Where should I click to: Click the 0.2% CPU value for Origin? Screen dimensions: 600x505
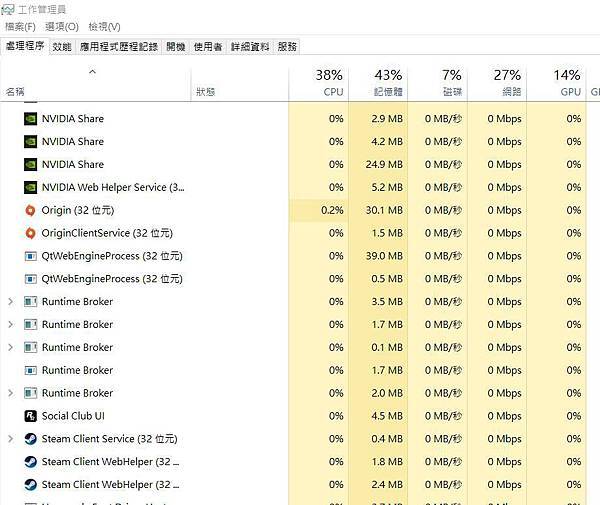coord(332,210)
